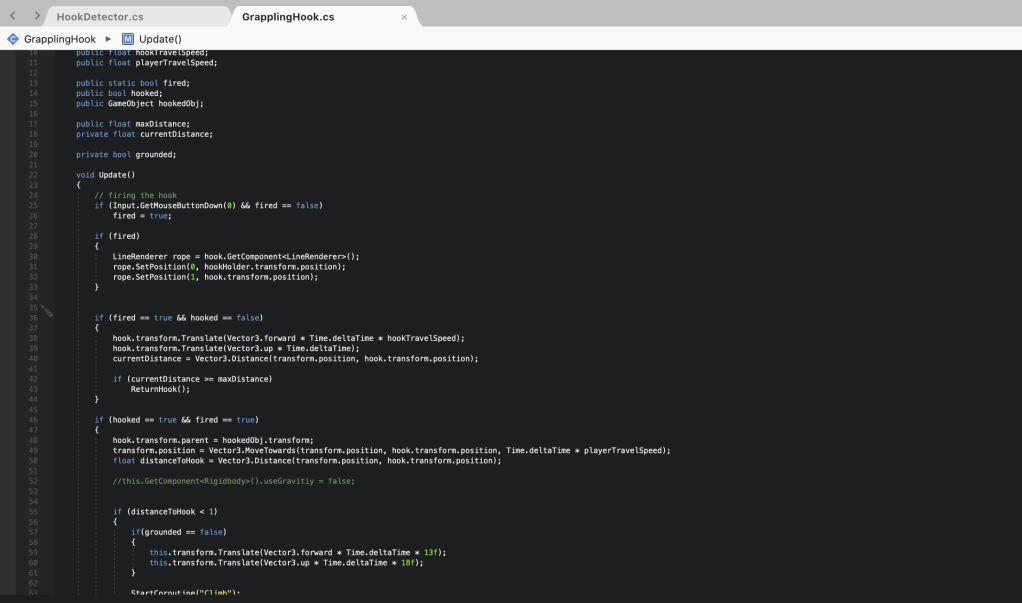Close the GrapplingHook.cs tab
Viewport: 1022px width, 603px height.
pos(404,17)
